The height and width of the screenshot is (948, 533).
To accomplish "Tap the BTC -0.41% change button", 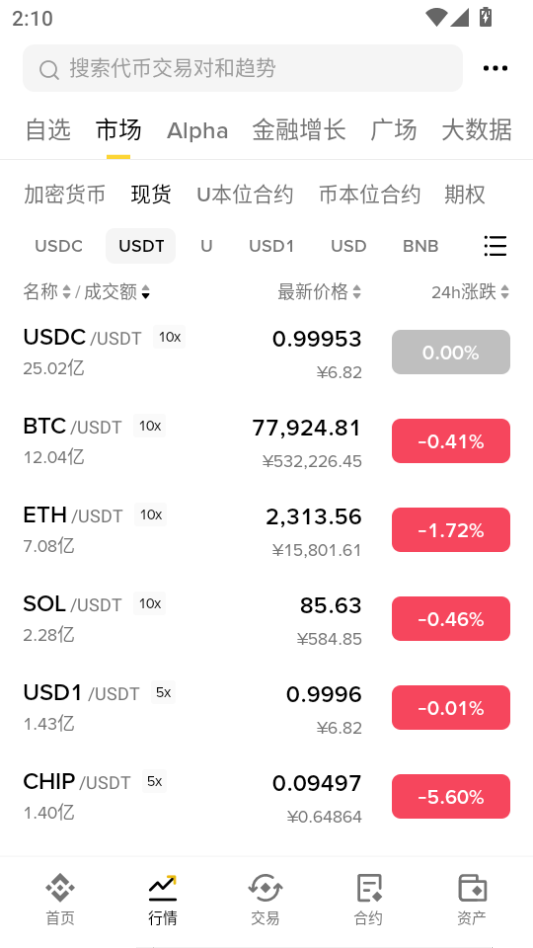I will tap(451, 441).
